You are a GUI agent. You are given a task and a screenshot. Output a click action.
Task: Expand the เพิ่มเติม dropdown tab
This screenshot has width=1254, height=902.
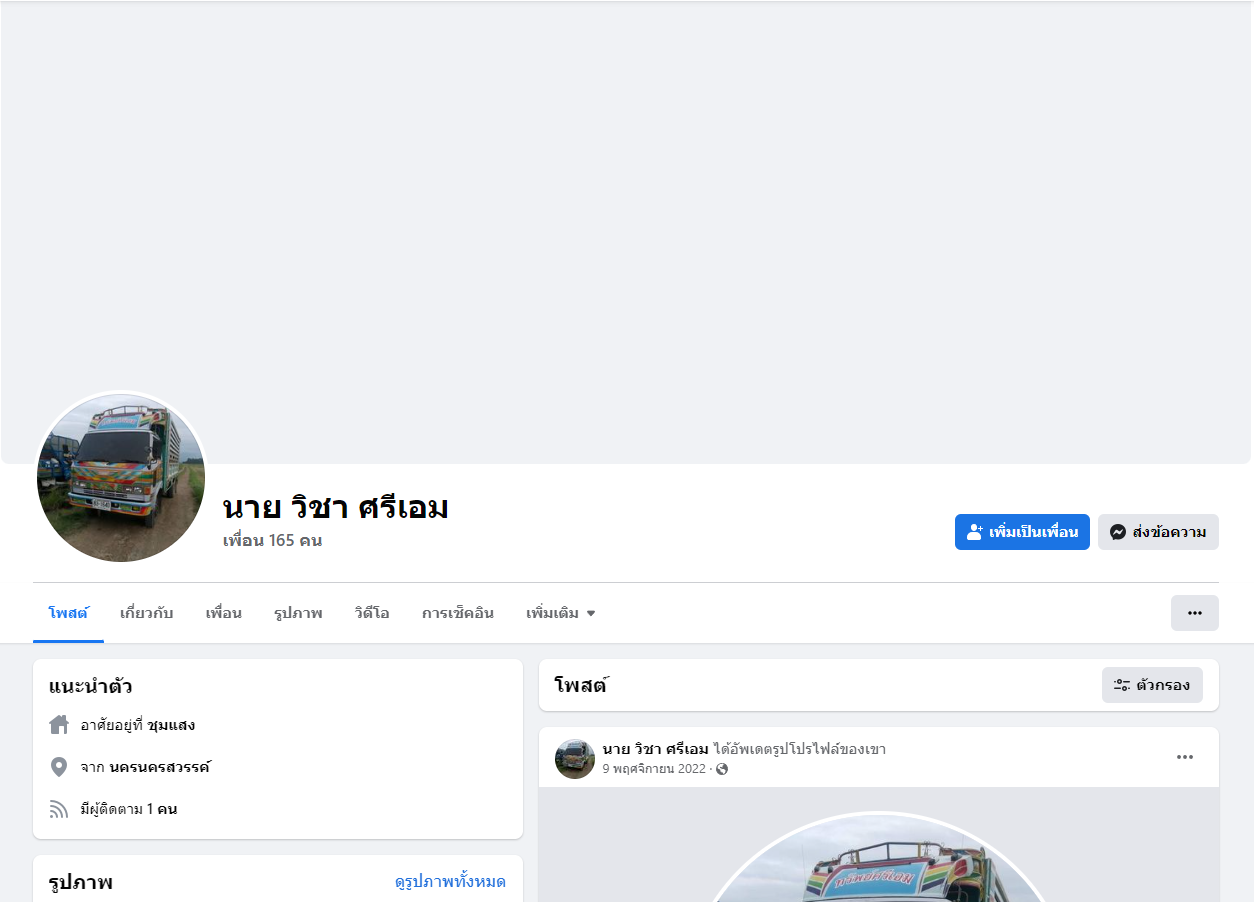pyautogui.click(x=561, y=613)
